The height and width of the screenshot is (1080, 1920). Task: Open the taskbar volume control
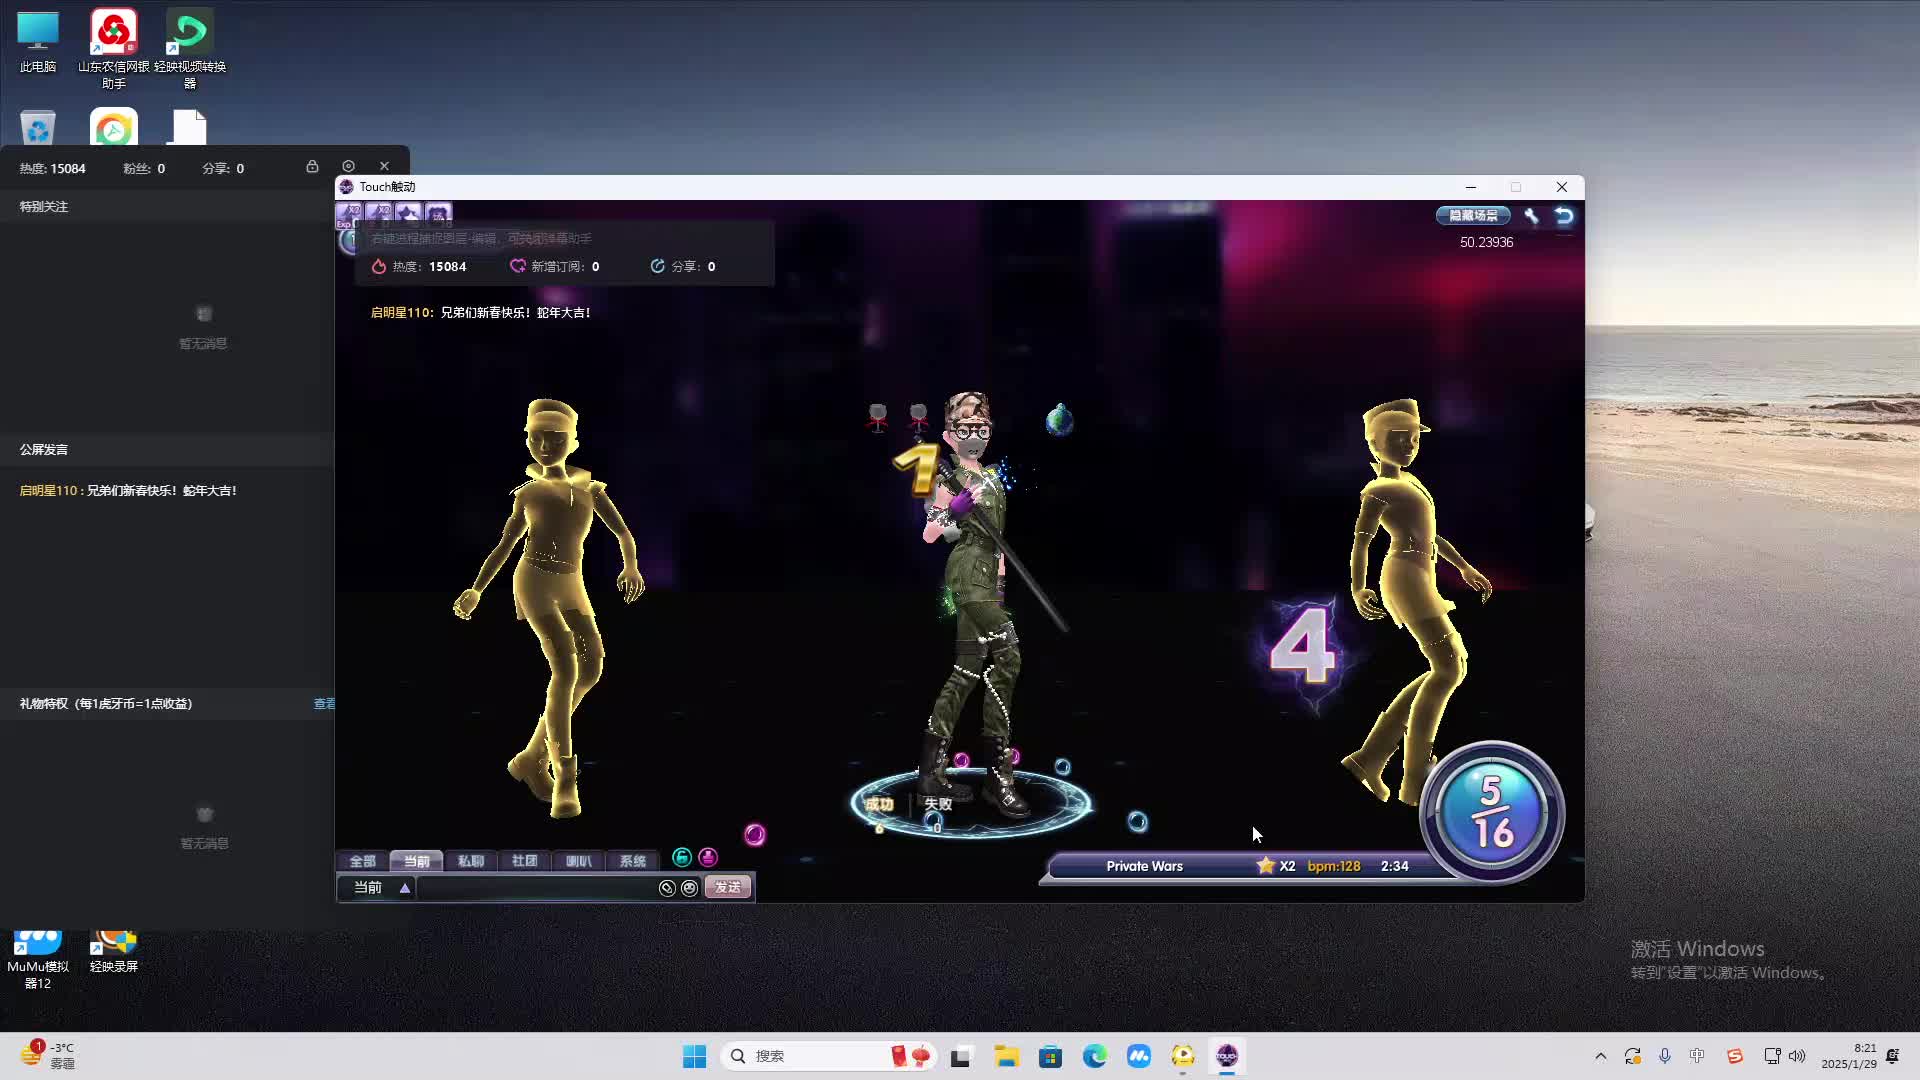(x=1797, y=1056)
